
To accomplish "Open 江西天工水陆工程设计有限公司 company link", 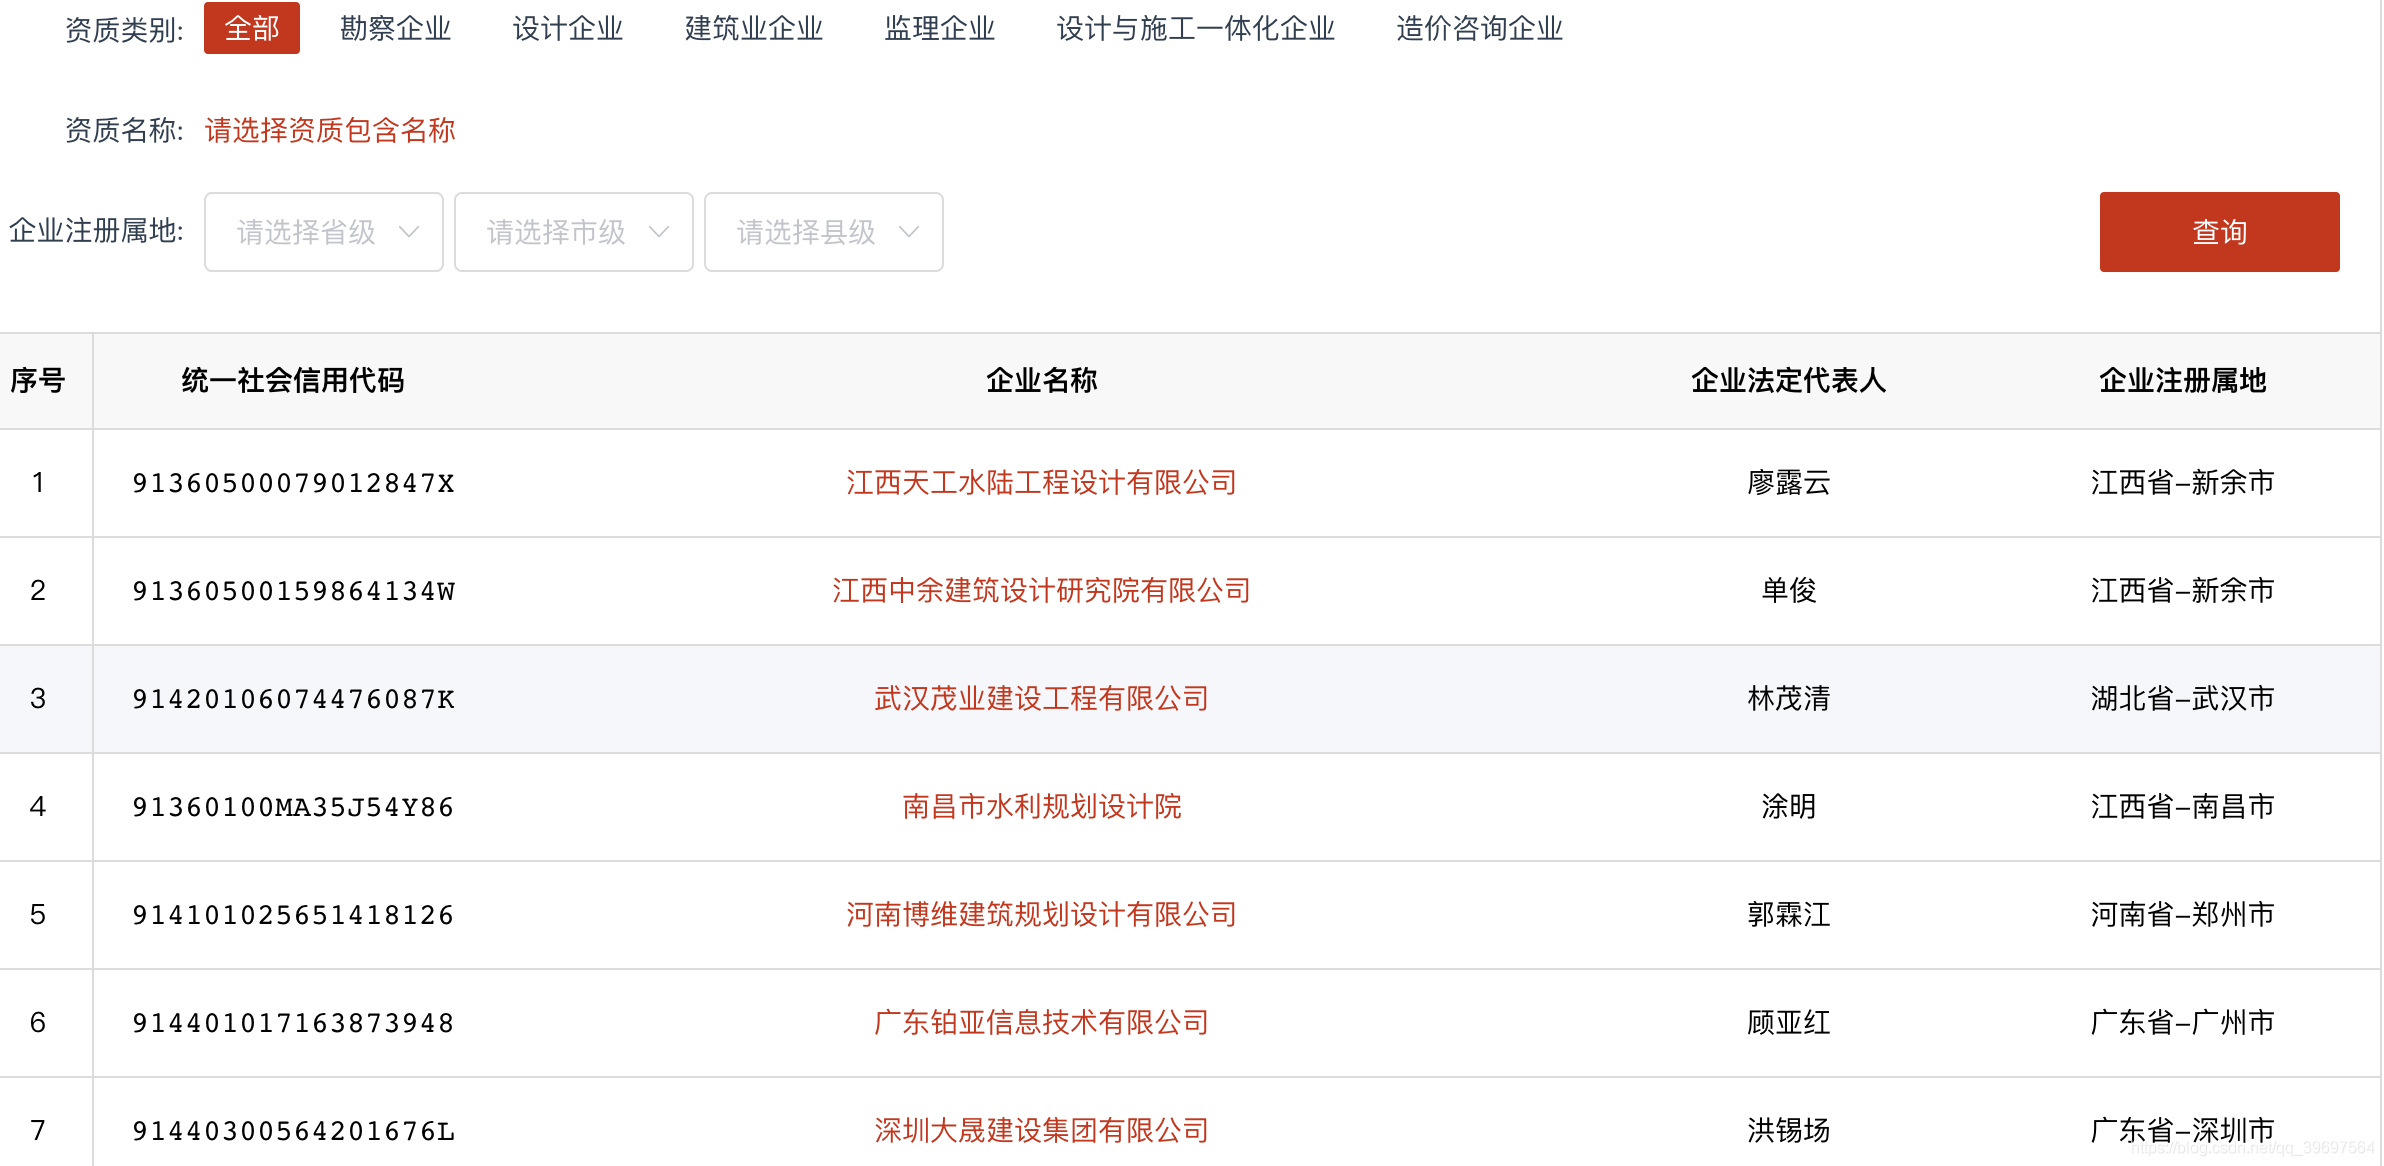I will tap(1041, 483).
